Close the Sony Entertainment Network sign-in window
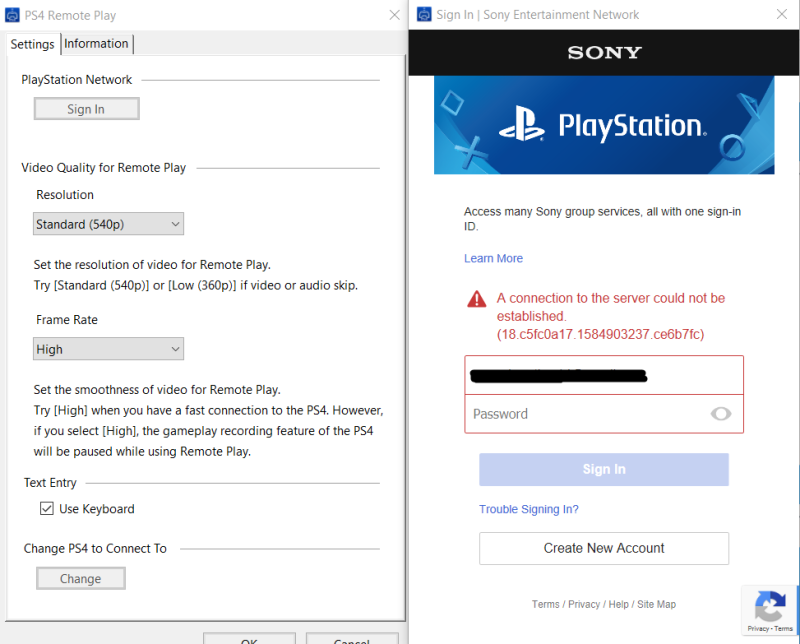Screen dimensions: 800x644 click(782, 14)
